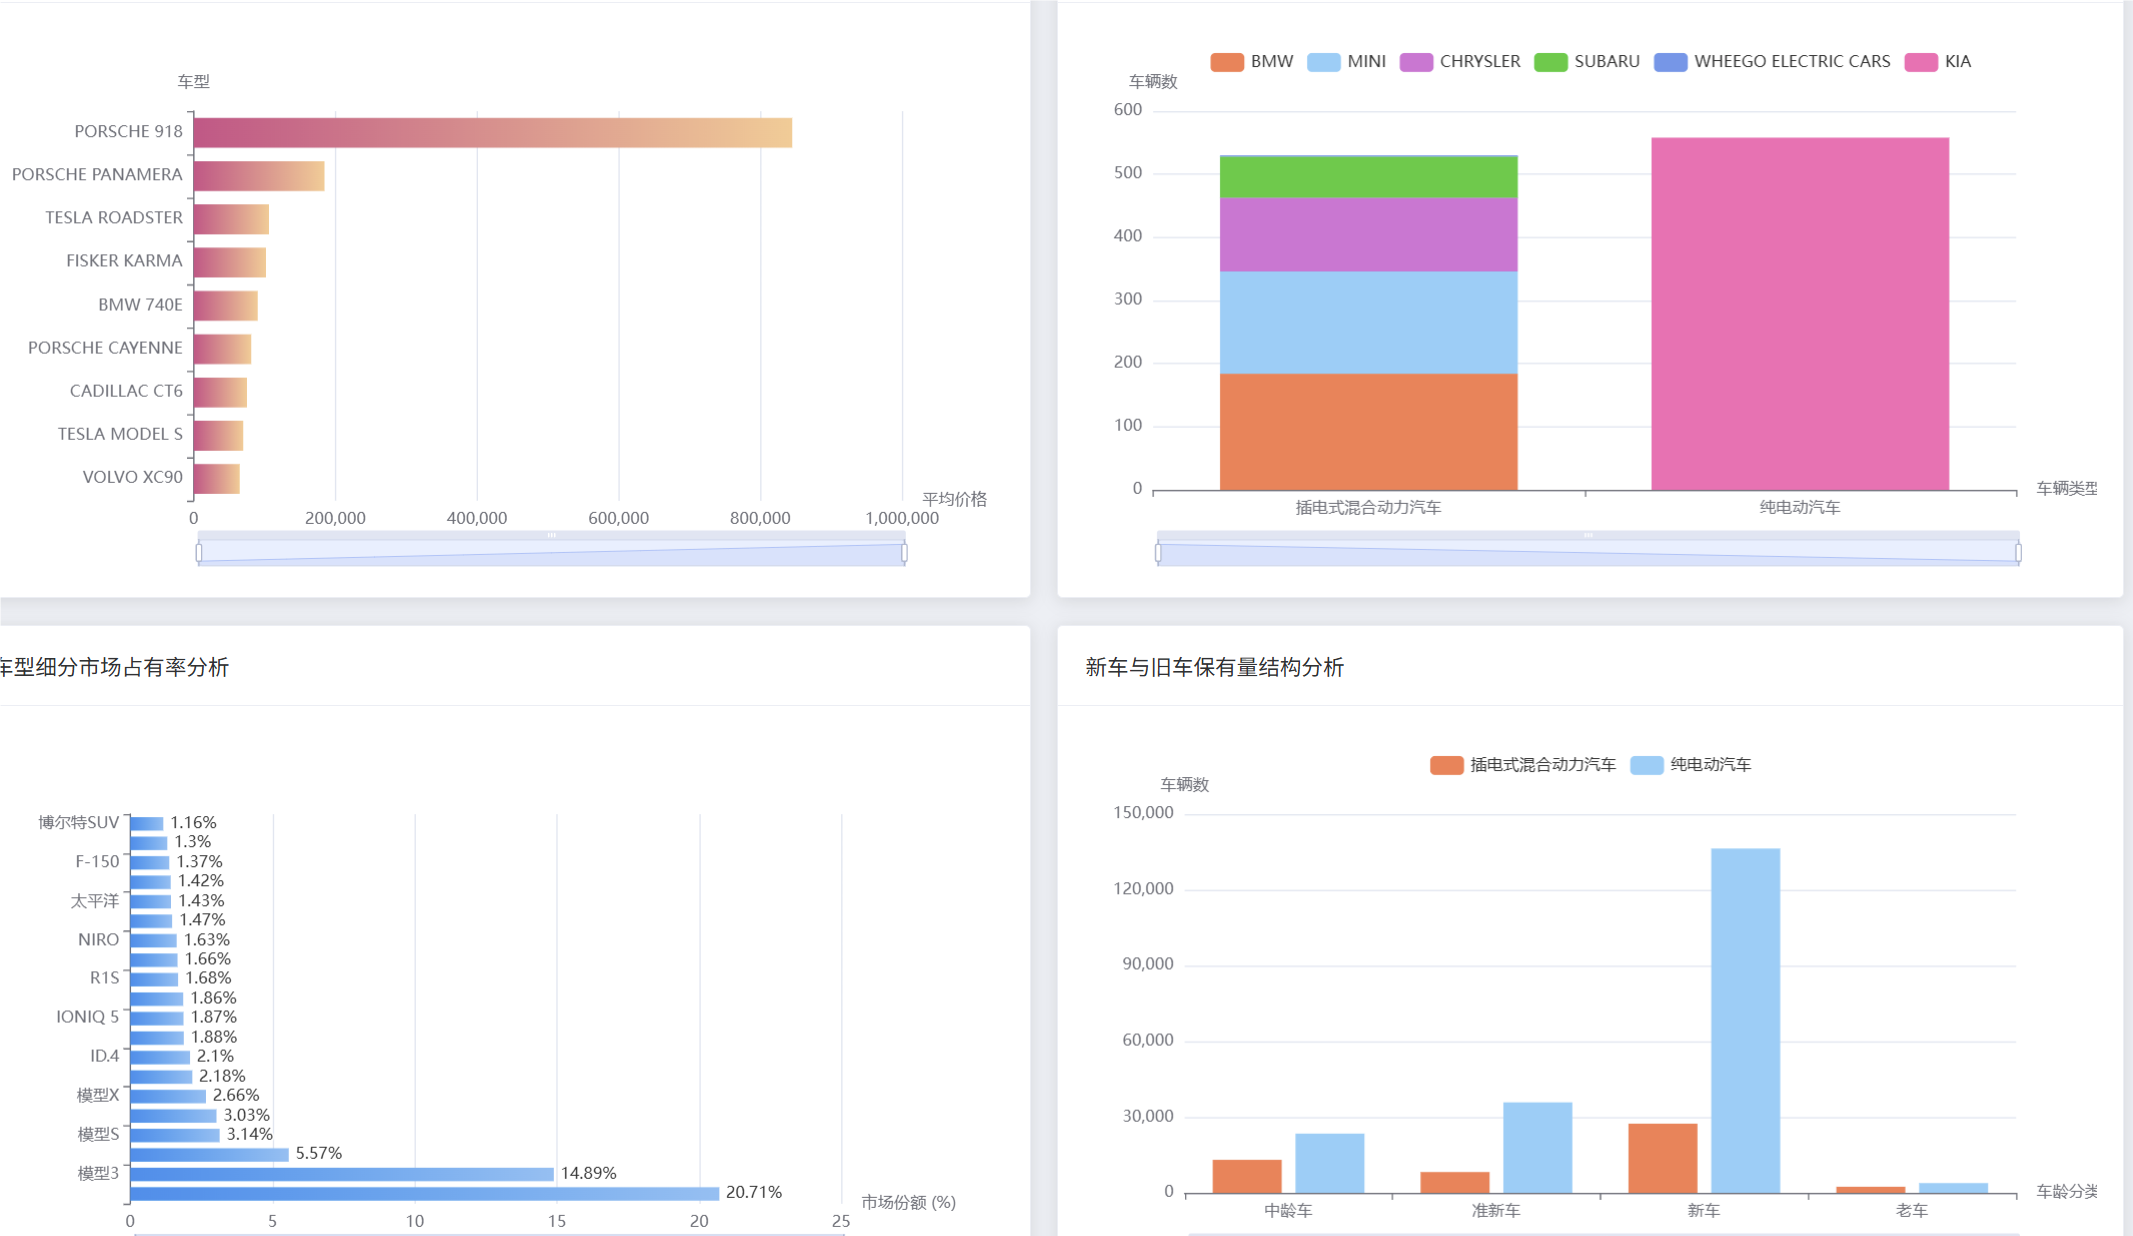This screenshot has height=1236, width=2133.
Task: Click the 20.71% market share bar
Action: [x=425, y=1193]
